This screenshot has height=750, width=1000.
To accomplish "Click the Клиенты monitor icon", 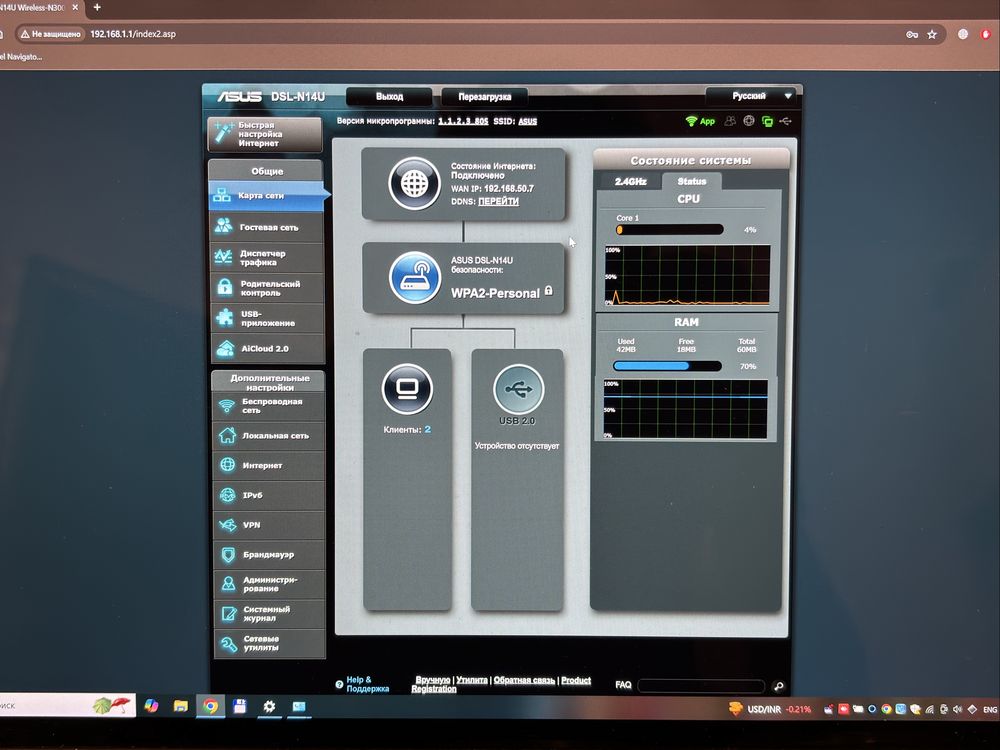I will (407, 389).
